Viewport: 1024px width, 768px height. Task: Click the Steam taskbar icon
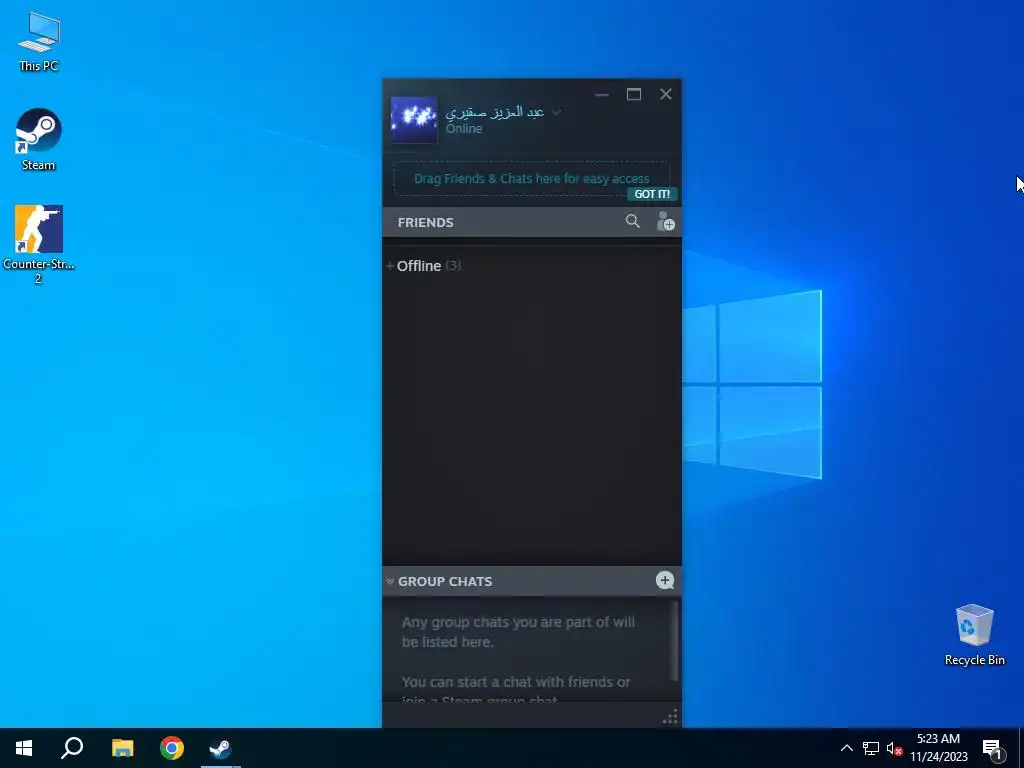click(221, 748)
